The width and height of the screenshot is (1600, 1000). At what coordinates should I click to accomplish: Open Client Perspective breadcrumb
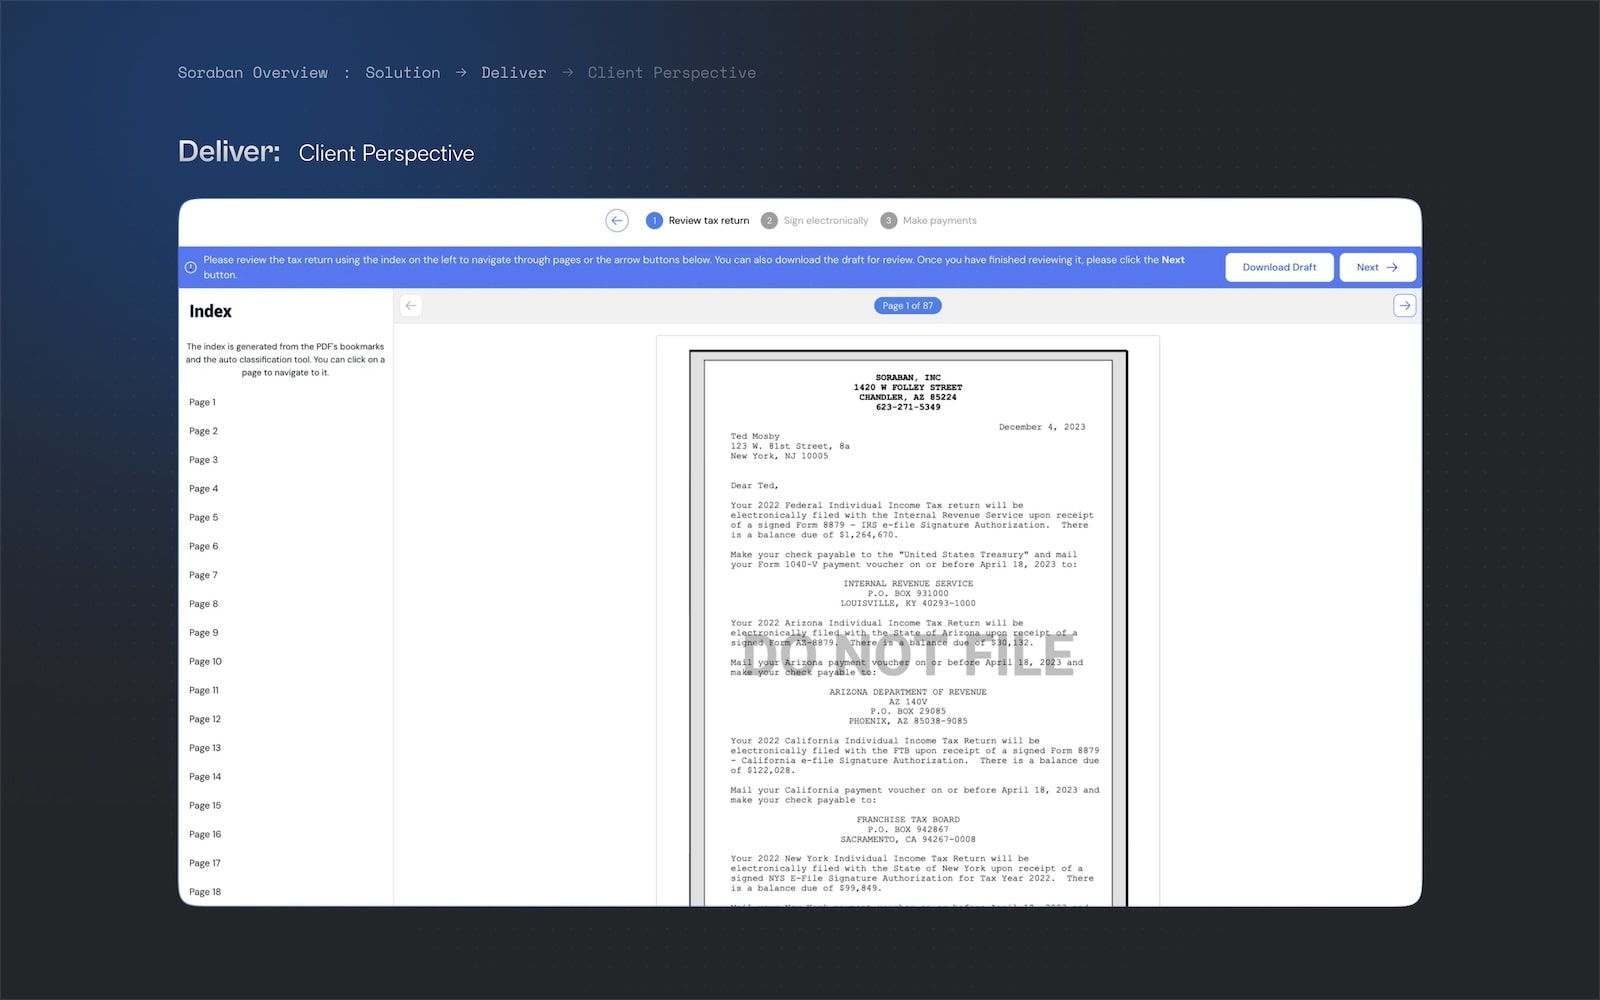[x=671, y=73]
